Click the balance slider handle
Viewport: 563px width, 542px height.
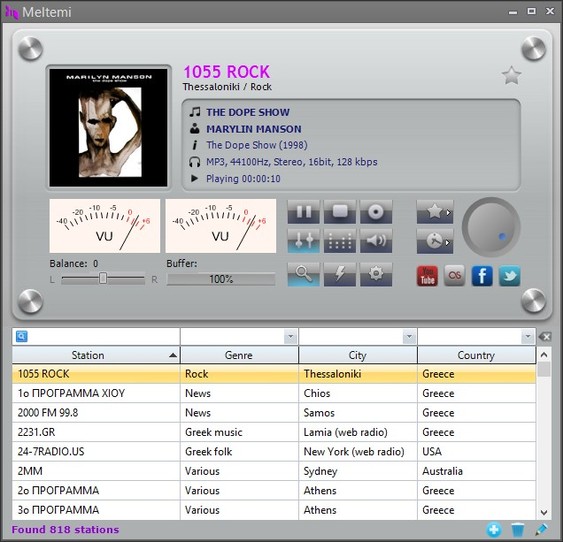(103, 278)
